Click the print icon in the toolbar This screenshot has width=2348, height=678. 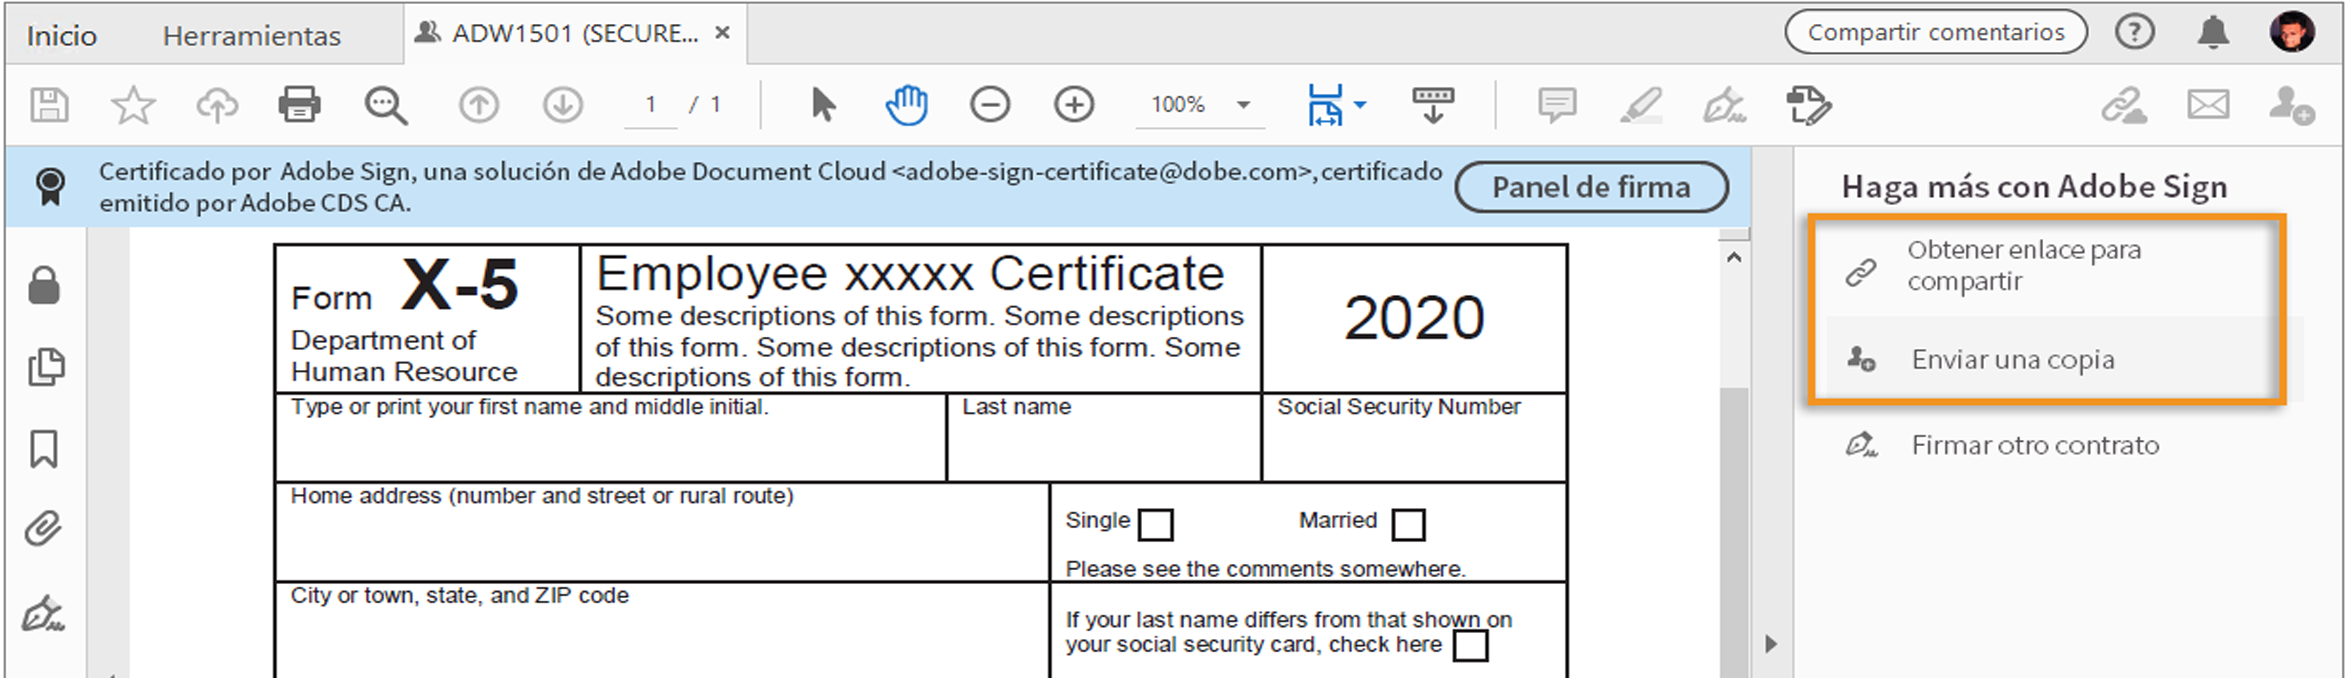point(299,105)
